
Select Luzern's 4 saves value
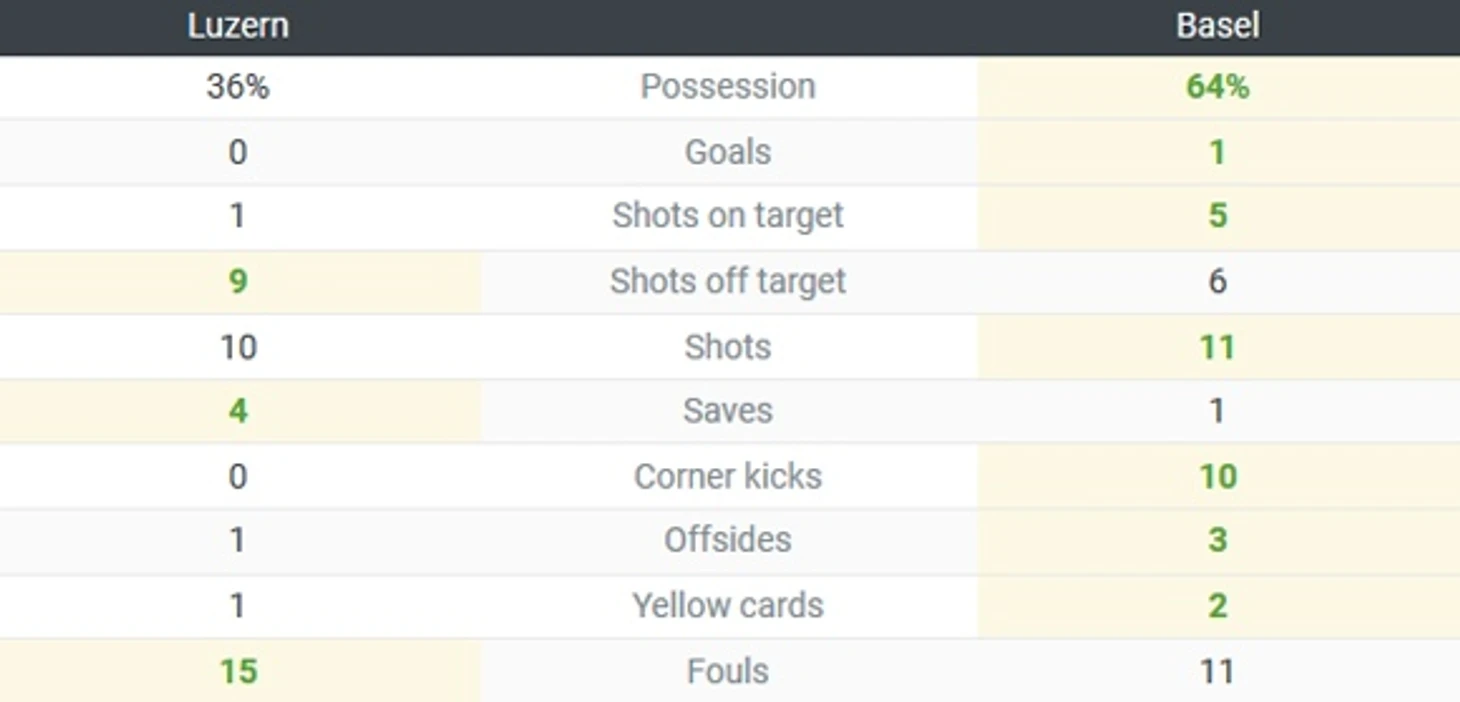(x=238, y=411)
